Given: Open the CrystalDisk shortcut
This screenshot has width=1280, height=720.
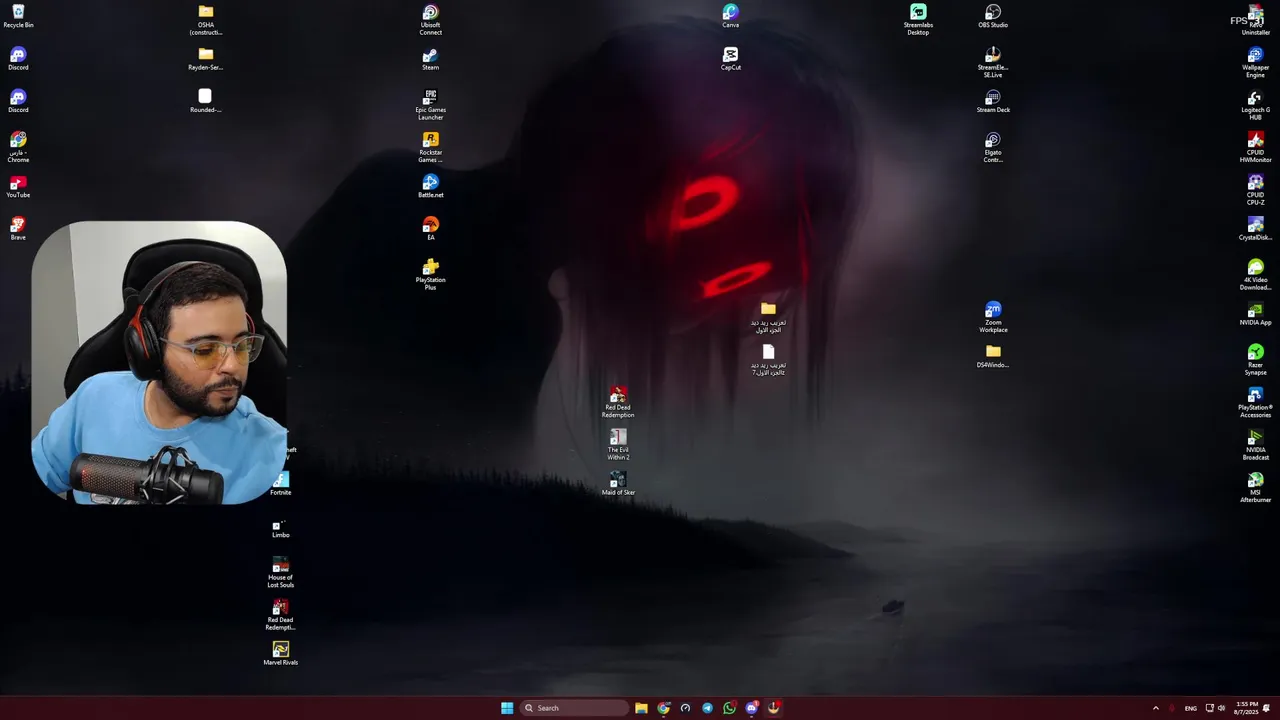Looking at the screenshot, I should (1255, 229).
